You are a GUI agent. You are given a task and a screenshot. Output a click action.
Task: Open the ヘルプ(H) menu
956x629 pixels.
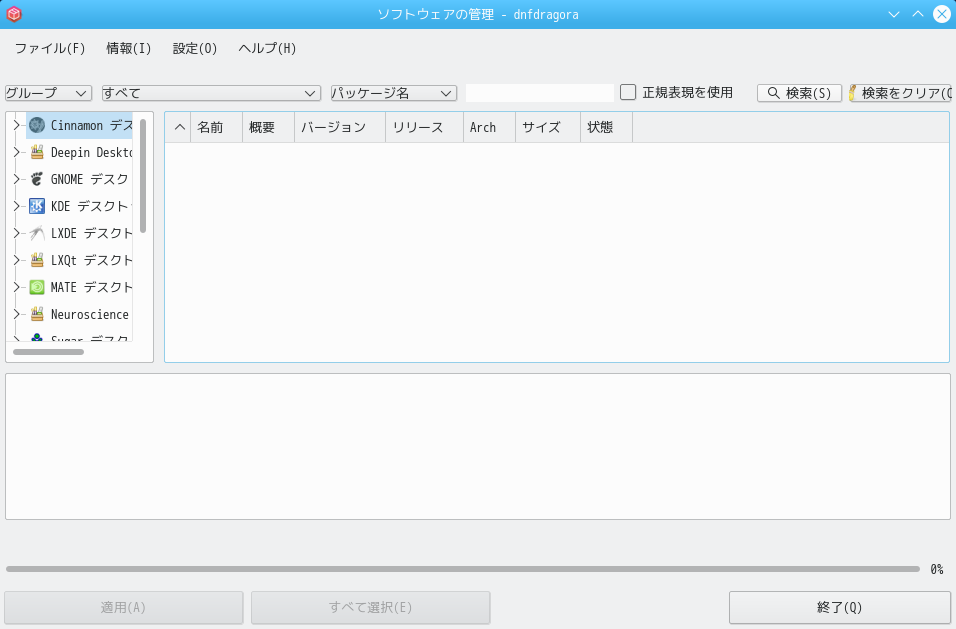267,48
